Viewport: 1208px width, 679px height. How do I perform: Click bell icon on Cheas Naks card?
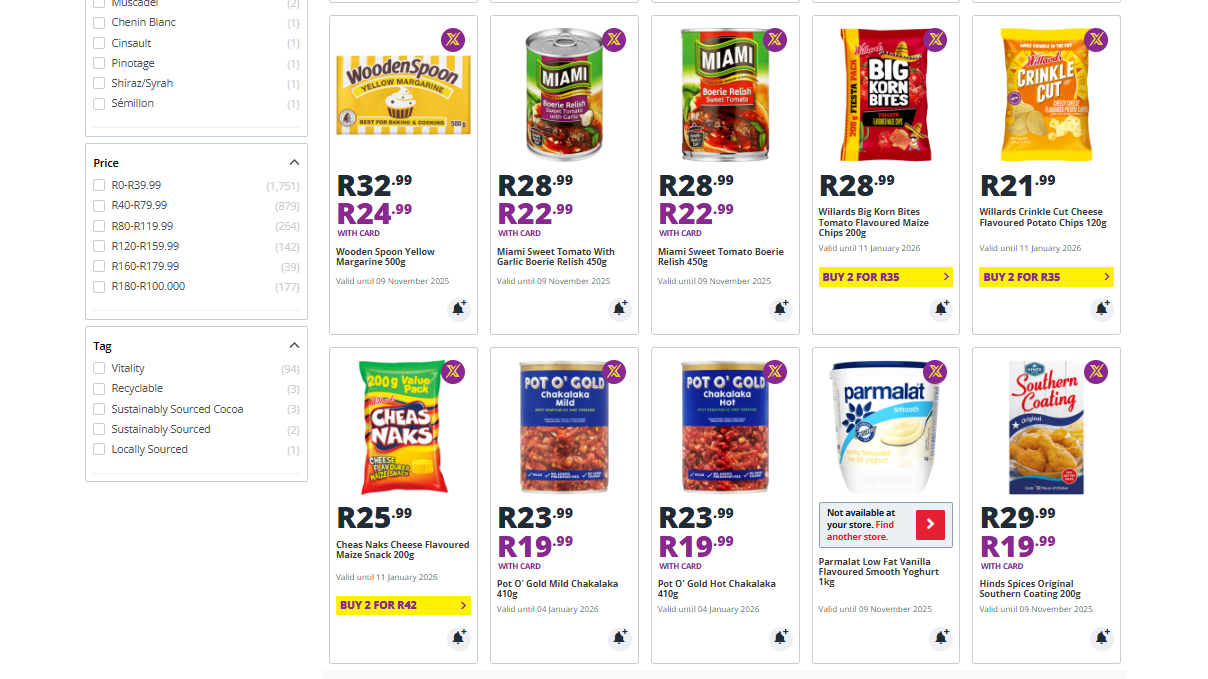(458, 637)
